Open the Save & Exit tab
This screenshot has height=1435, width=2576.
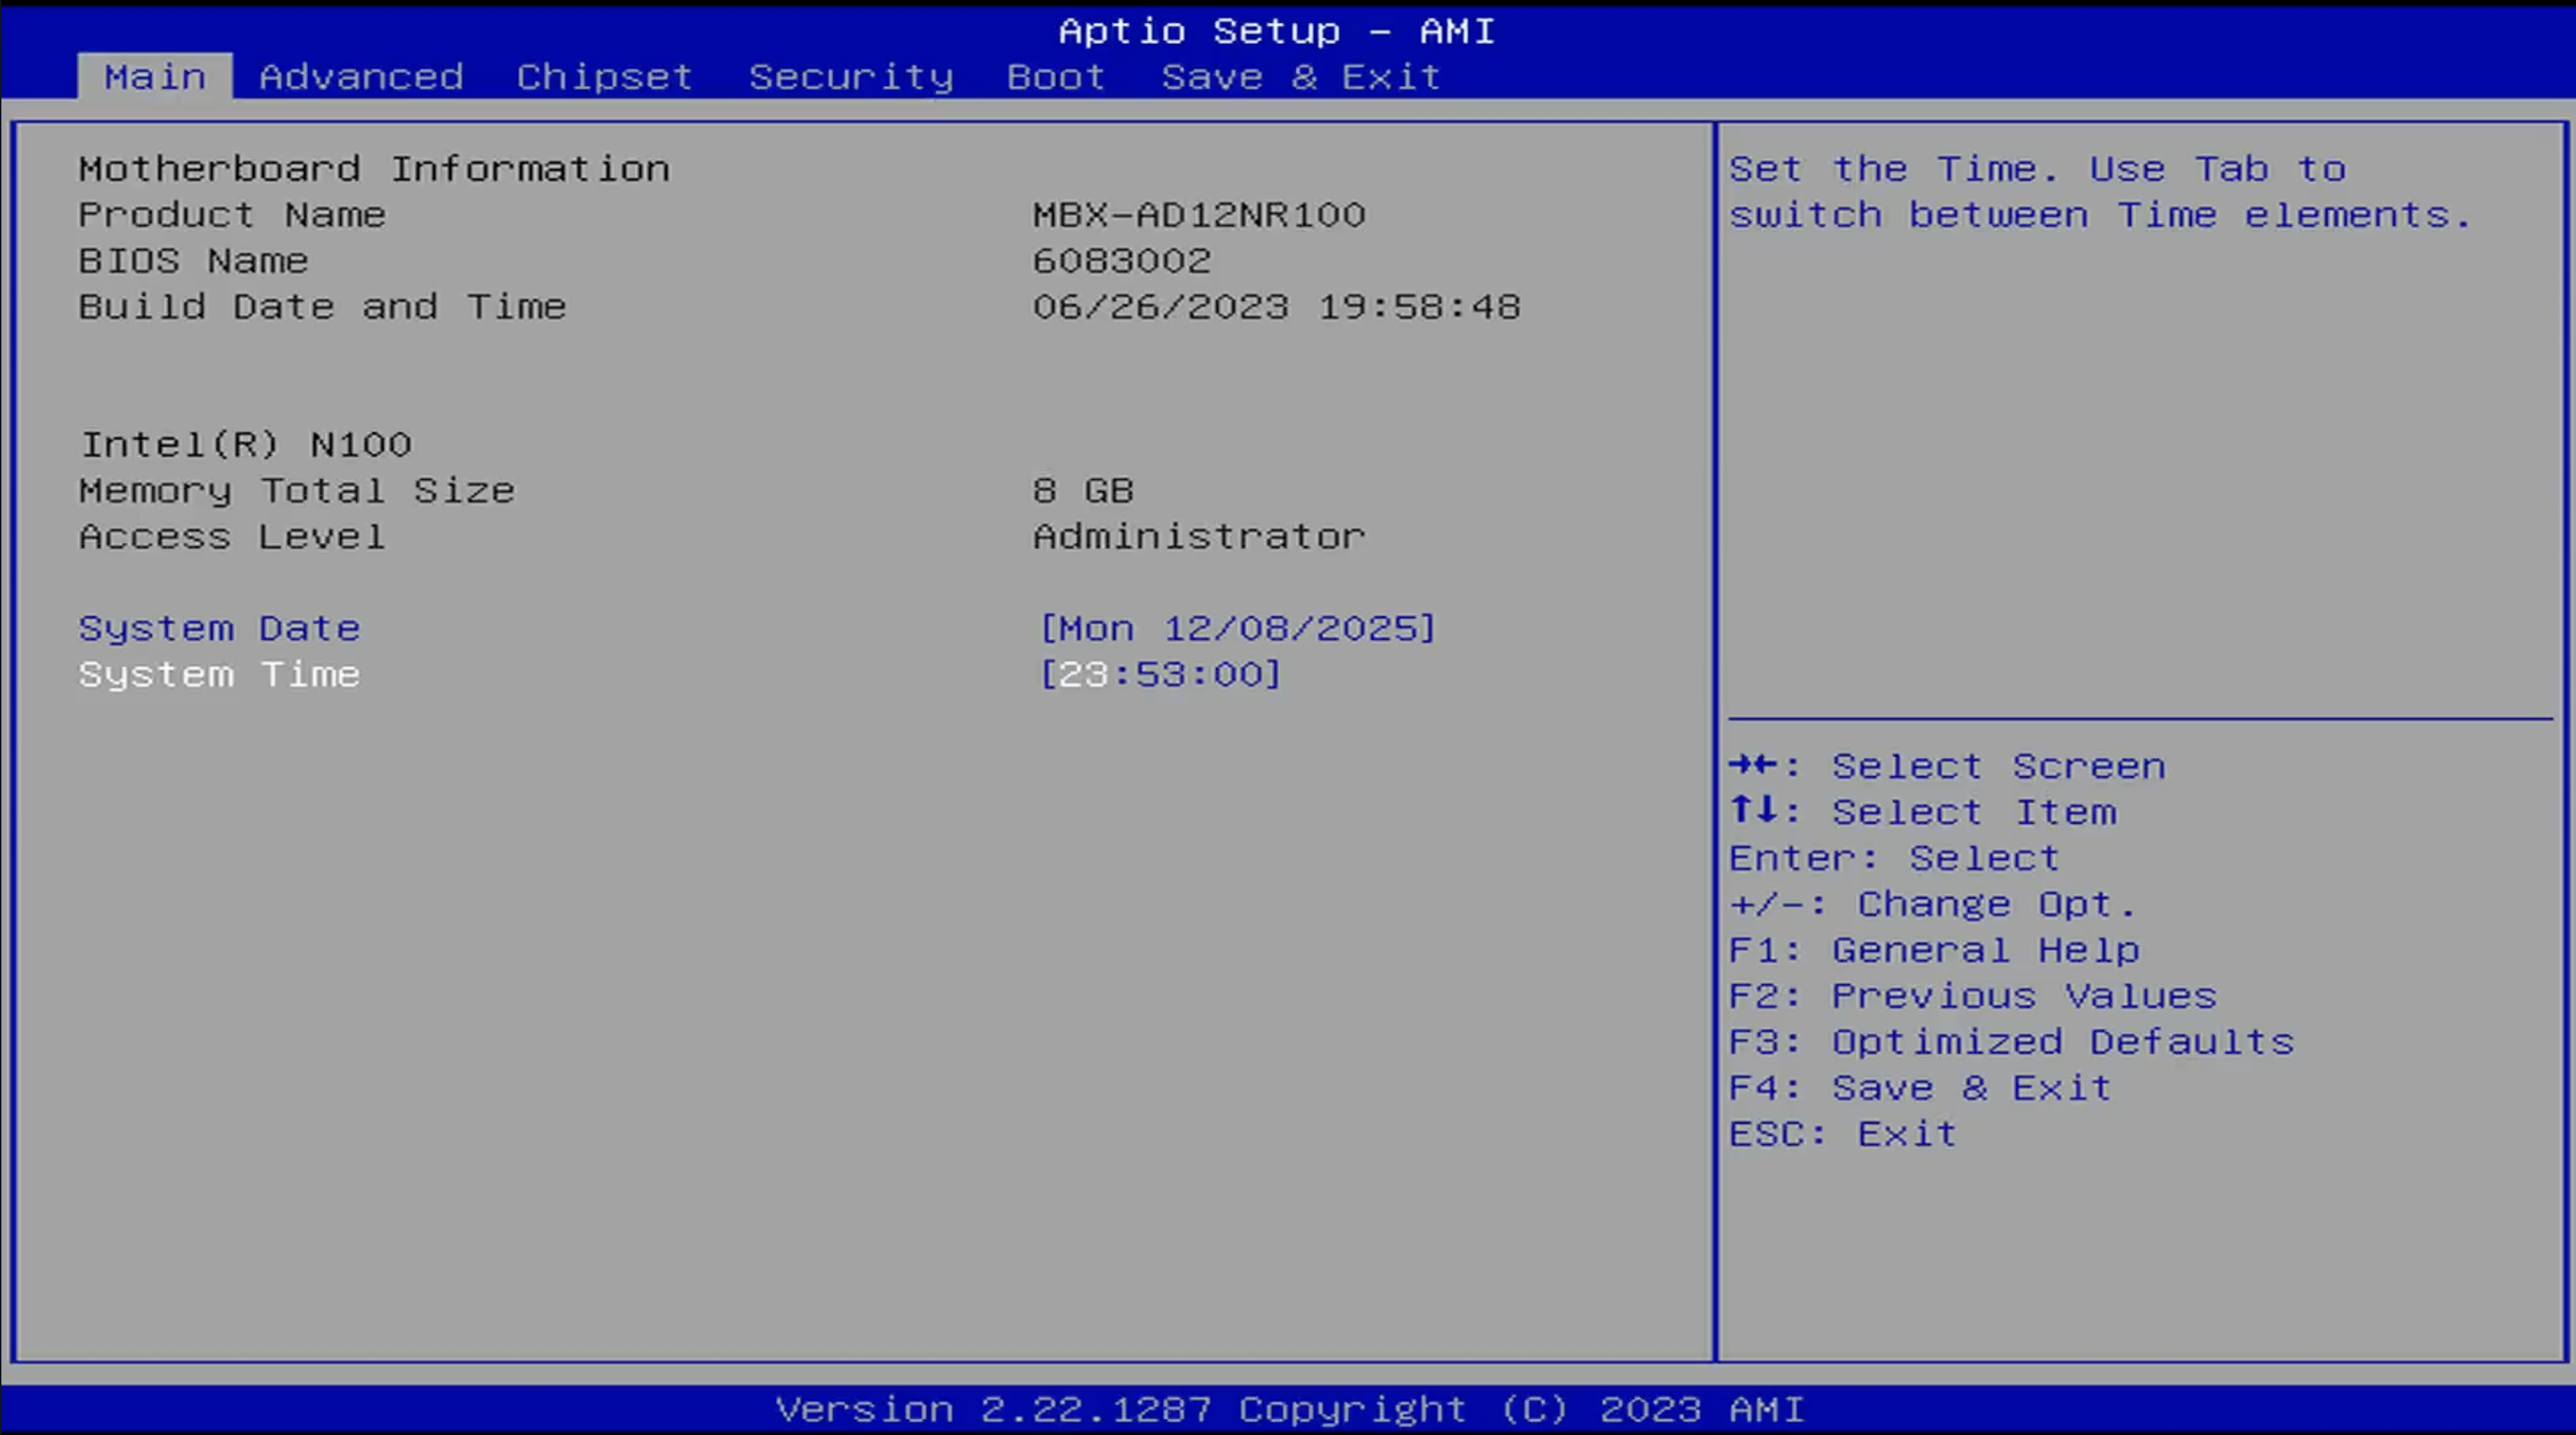click(1301, 77)
